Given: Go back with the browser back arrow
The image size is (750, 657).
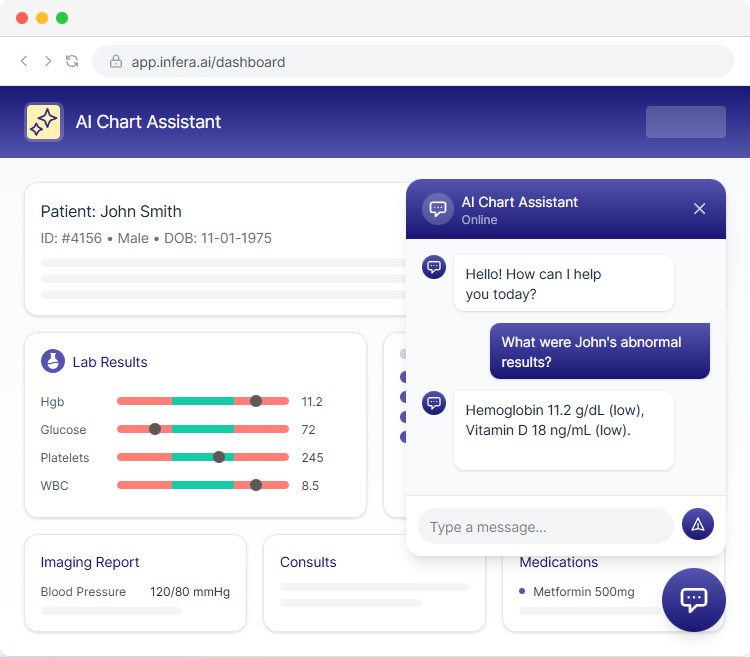Looking at the screenshot, I should tap(25, 62).
